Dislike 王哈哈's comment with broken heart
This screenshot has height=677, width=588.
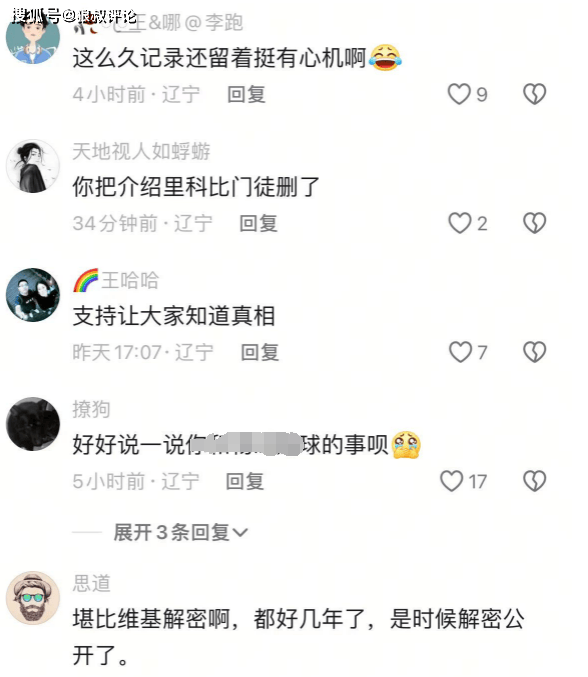pyautogui.click(x=534, y=352)
